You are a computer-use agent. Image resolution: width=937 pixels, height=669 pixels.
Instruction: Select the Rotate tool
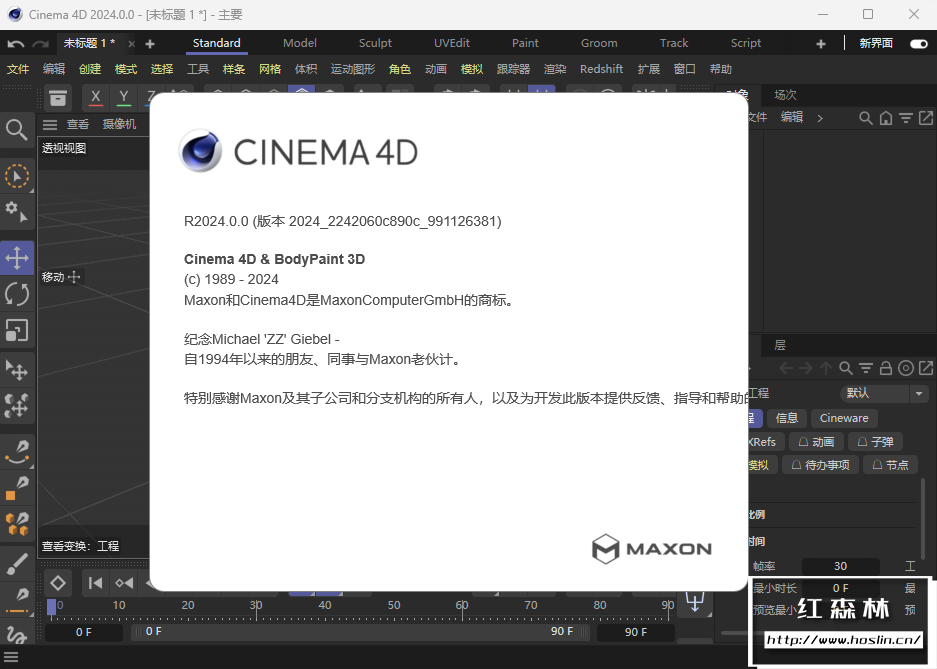(x=17, y=294)
